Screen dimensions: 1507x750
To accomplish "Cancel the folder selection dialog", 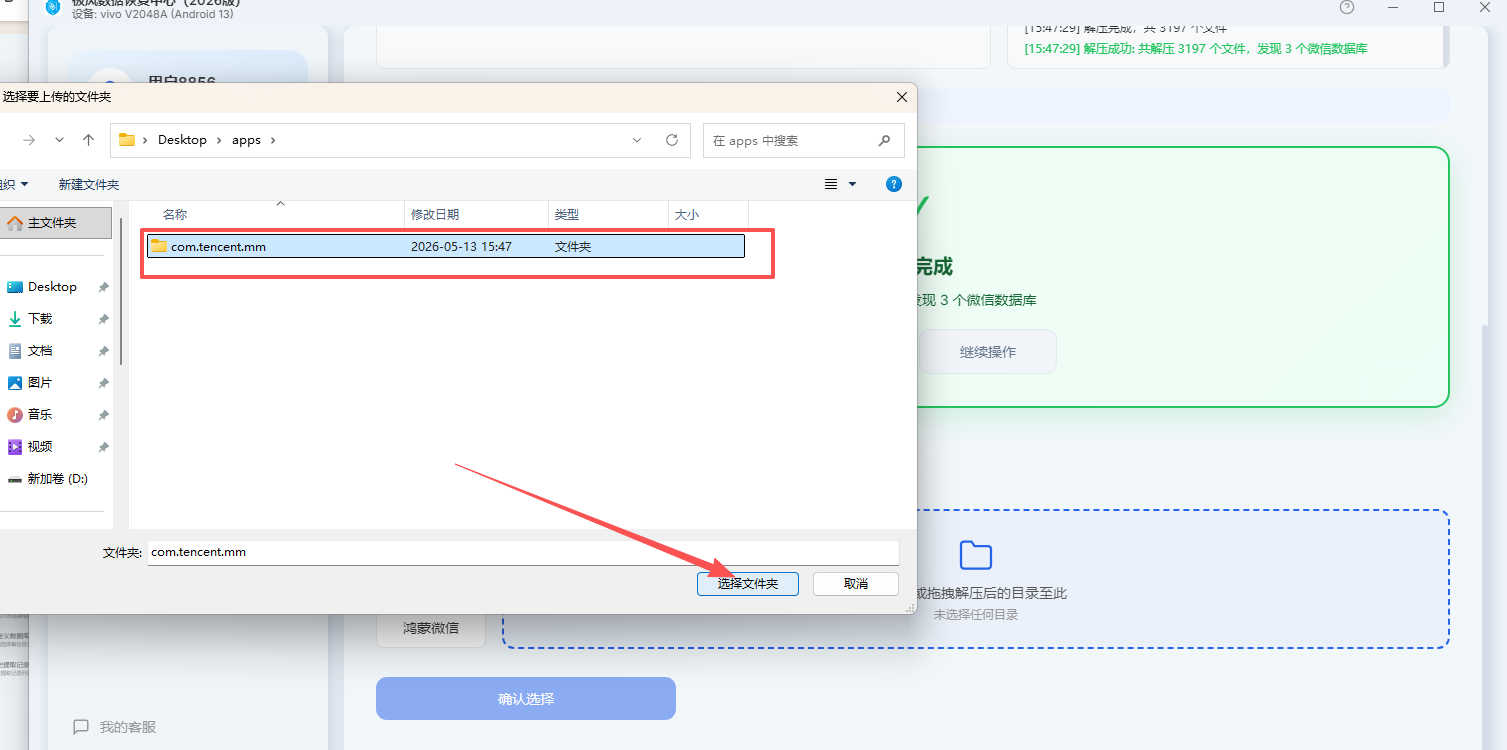I will click(x=855, y=583).
